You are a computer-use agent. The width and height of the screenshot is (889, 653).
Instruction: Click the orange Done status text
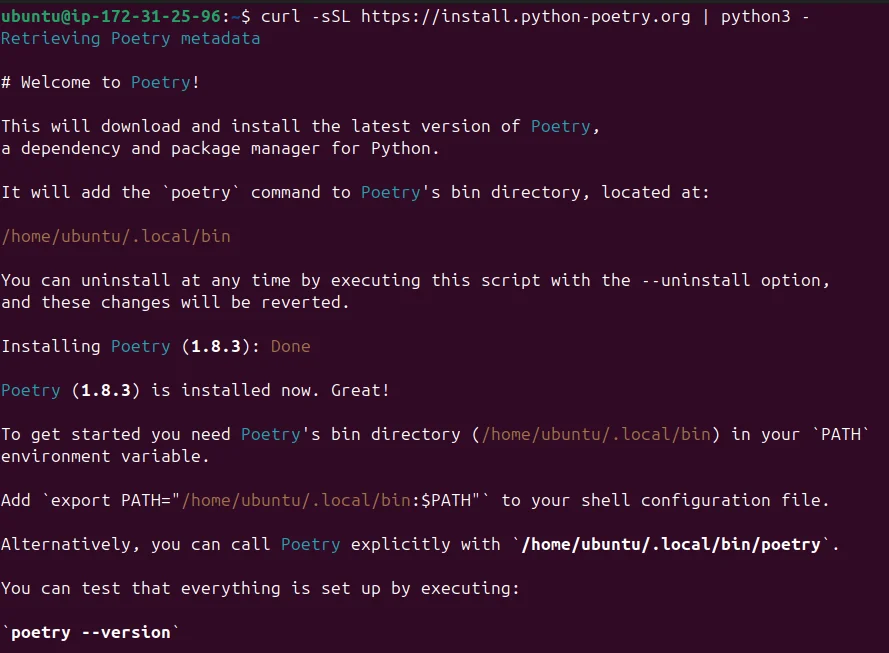(x=290, y=346)
